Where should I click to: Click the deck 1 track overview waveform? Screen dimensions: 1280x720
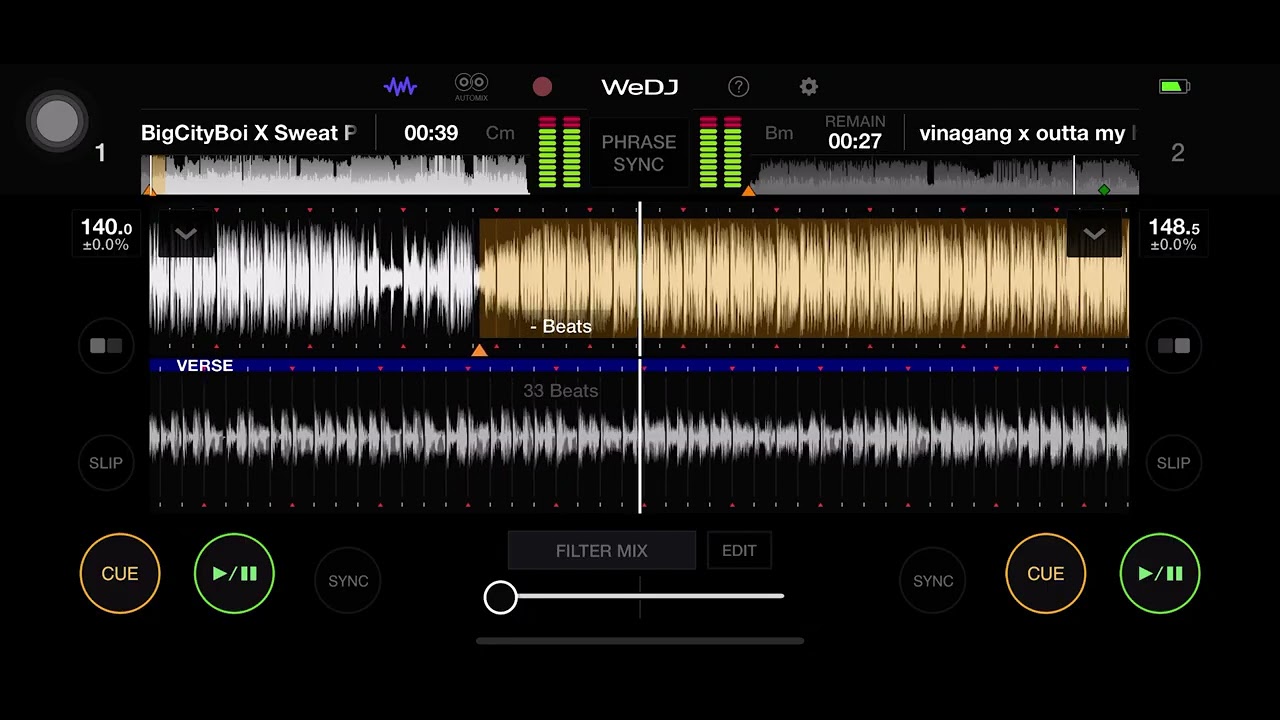coord(335,174)
